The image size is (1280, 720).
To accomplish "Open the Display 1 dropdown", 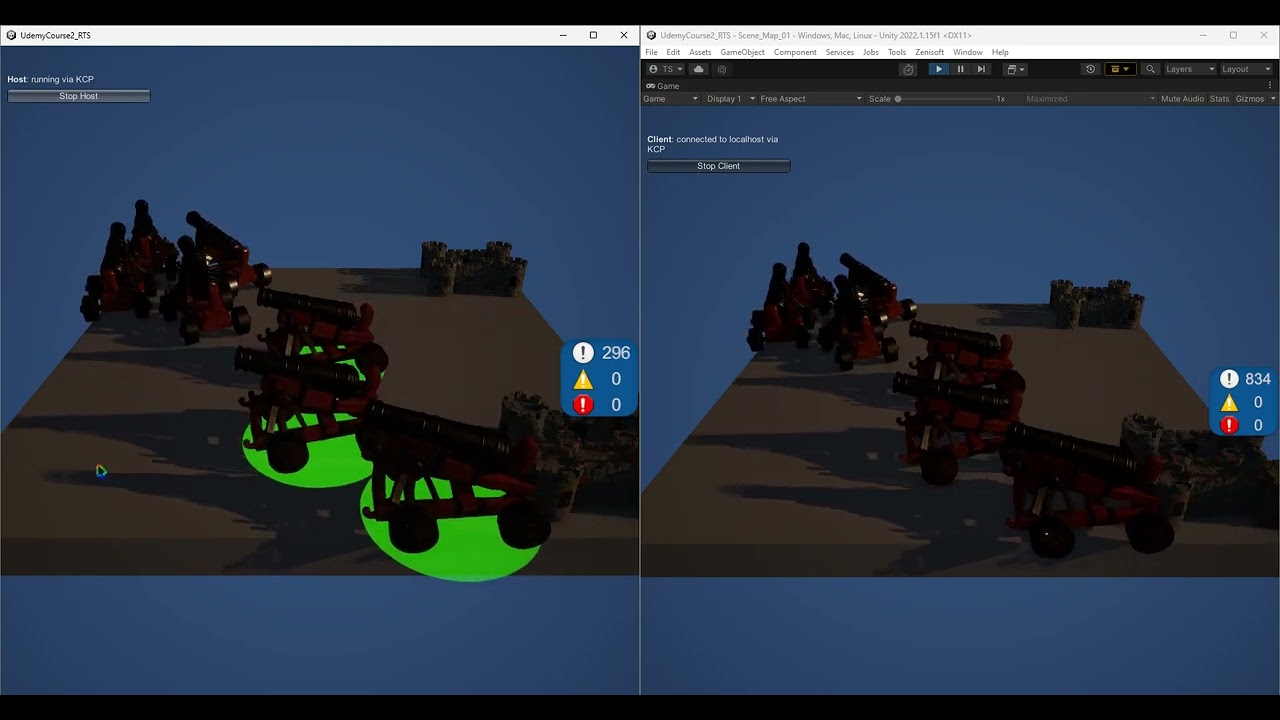I will 729,99.
